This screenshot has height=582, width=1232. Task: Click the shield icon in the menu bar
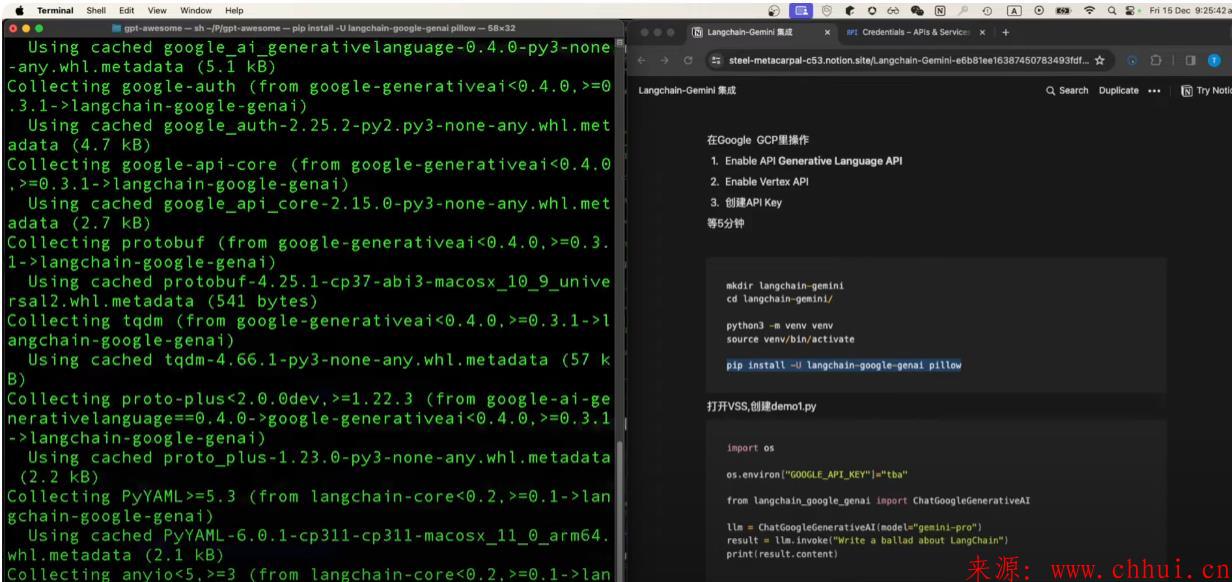tap(828, 10)
